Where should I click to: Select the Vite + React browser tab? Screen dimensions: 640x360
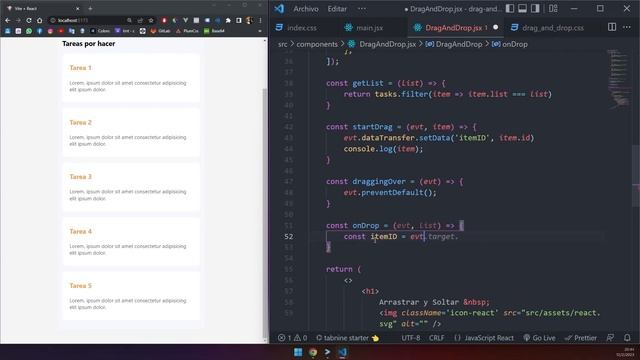(x=43, y=8)
